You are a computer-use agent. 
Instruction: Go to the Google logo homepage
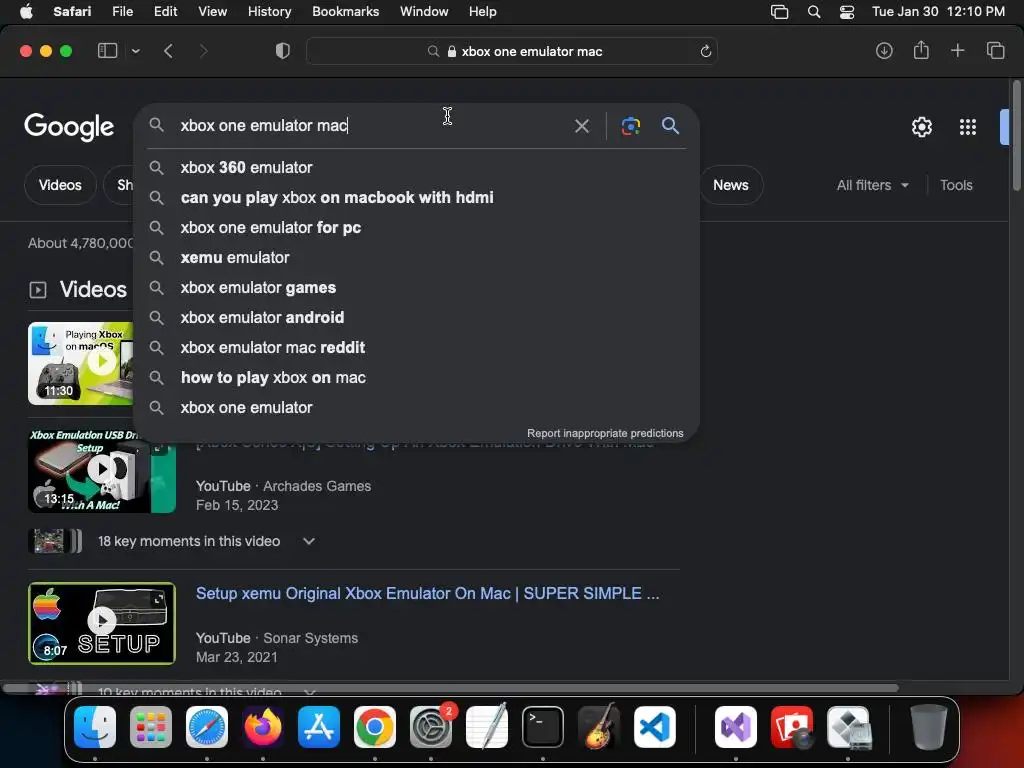coord(69,127)
